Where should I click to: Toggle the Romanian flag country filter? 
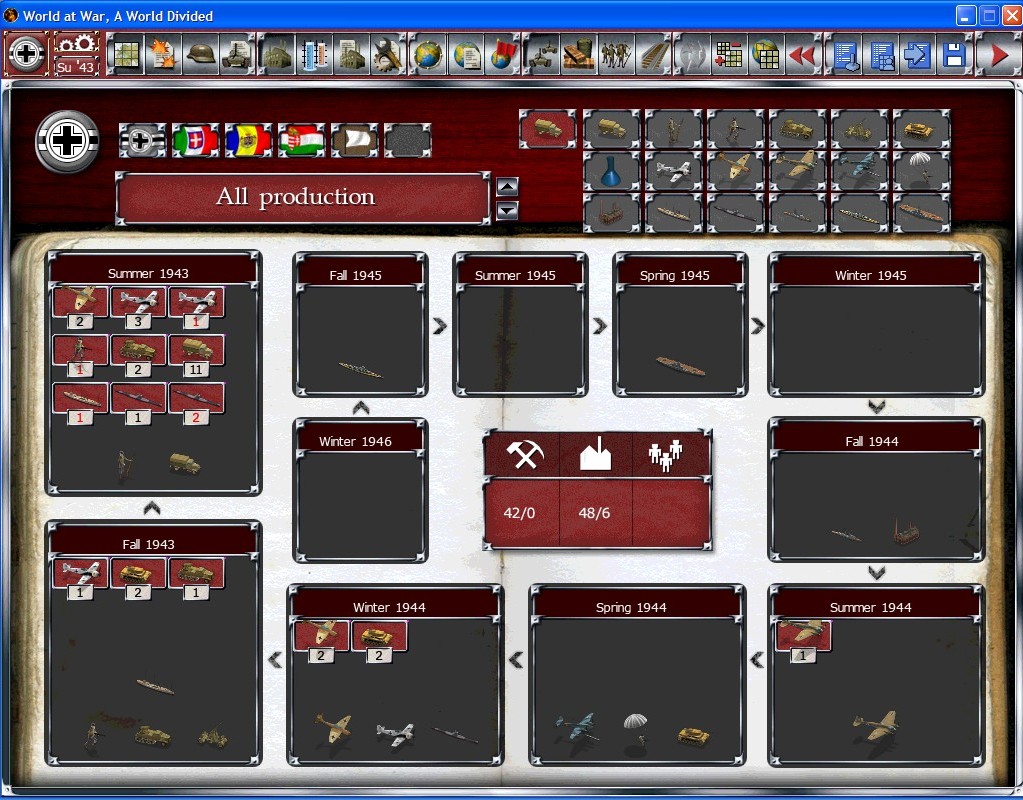[248, 141]
